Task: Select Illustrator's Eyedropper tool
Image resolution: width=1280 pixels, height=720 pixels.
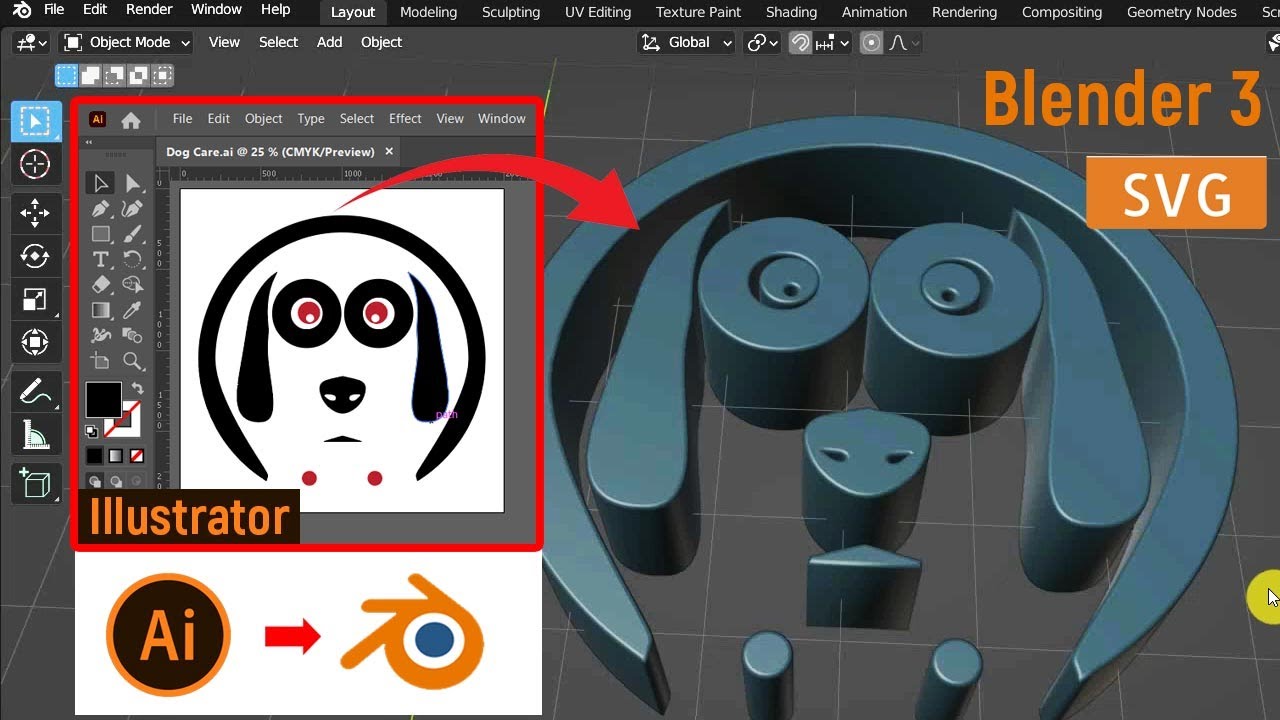Action: click(x=132, y=310)
